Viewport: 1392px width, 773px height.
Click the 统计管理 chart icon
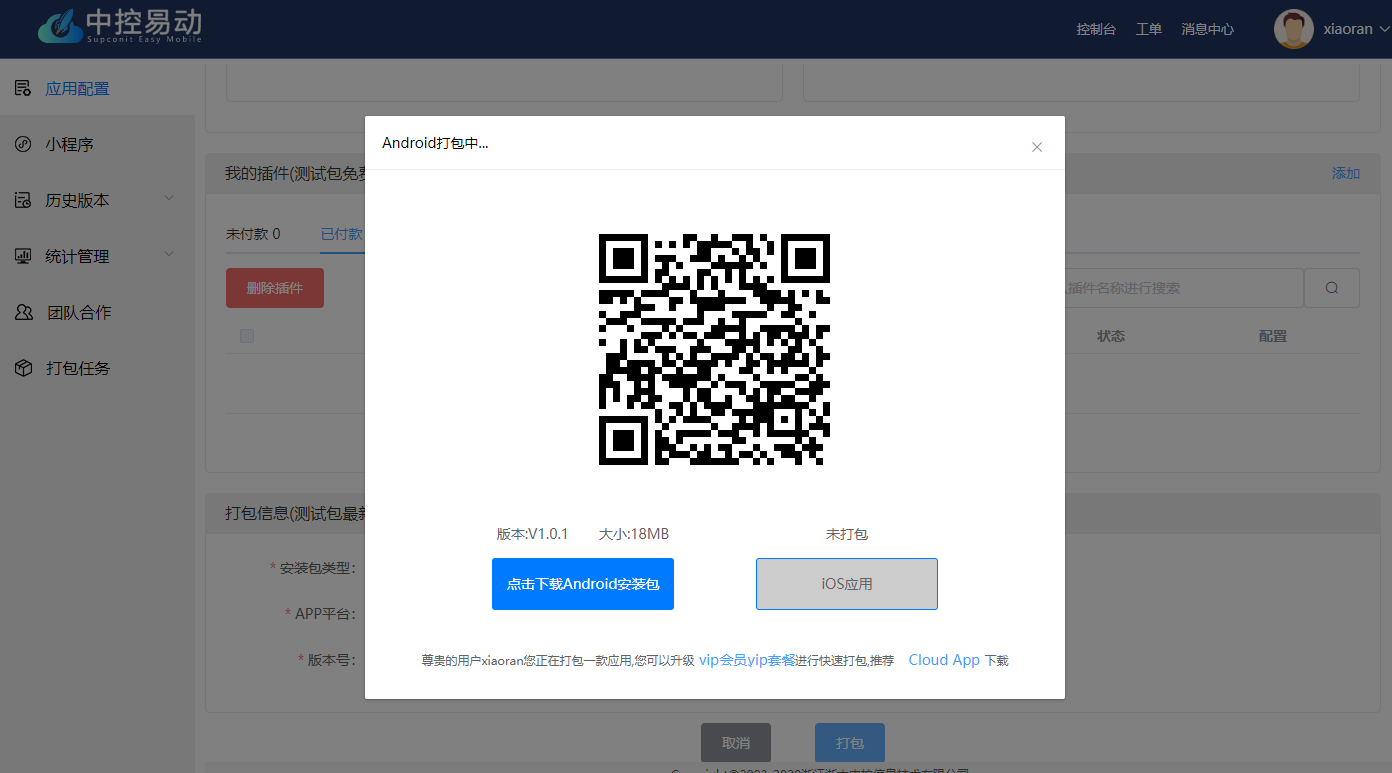coord(23,256)
